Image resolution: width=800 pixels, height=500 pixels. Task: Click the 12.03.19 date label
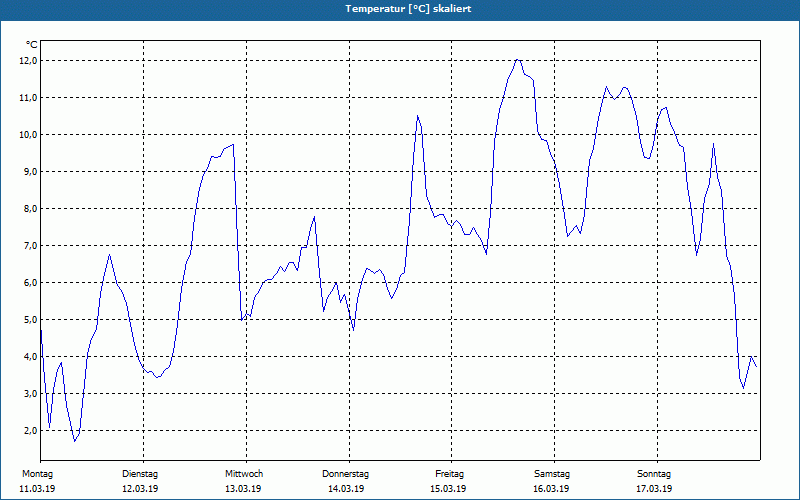point(140,489)
